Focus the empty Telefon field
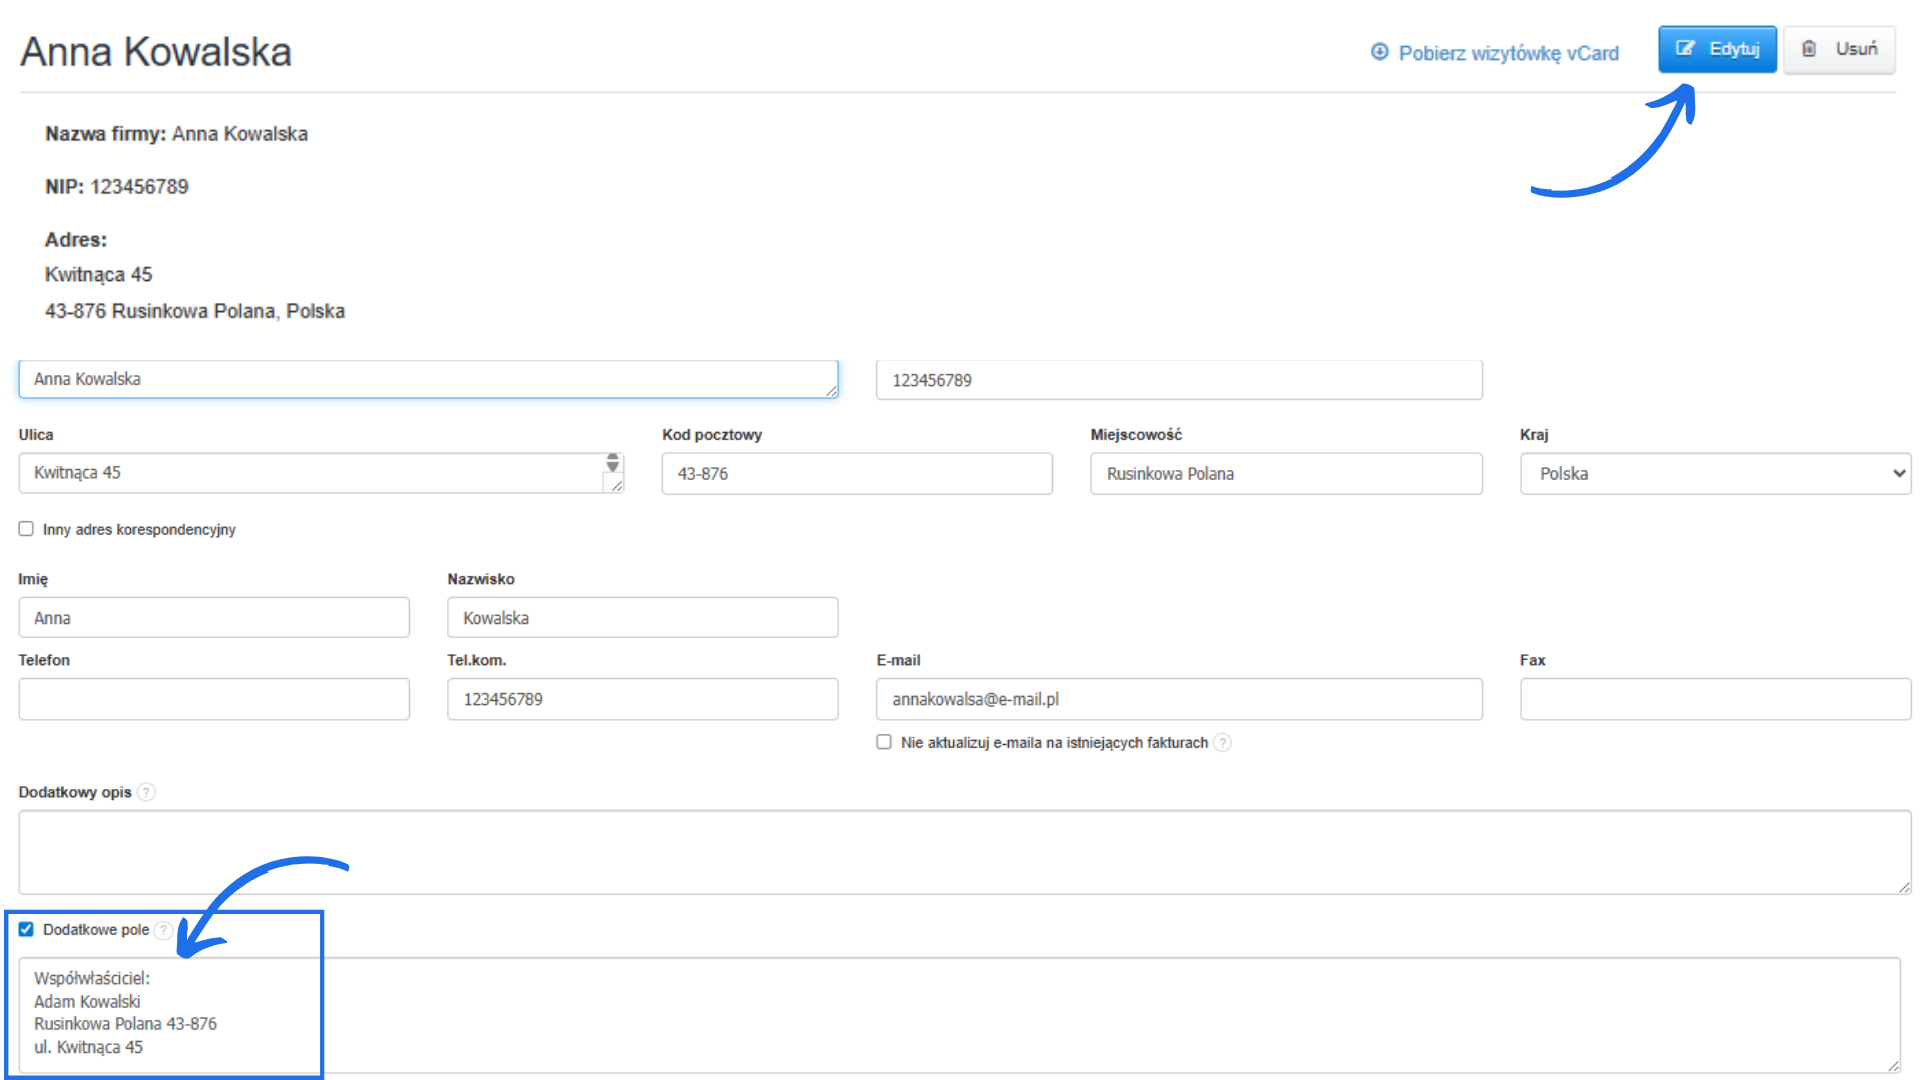The width and height of the screenshot is (1920, 1080). (213, 699)
